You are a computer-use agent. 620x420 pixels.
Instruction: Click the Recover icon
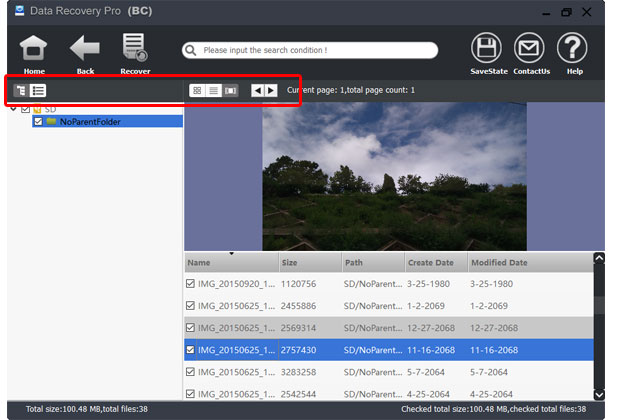pyautogui.click(x=135, y=47)
